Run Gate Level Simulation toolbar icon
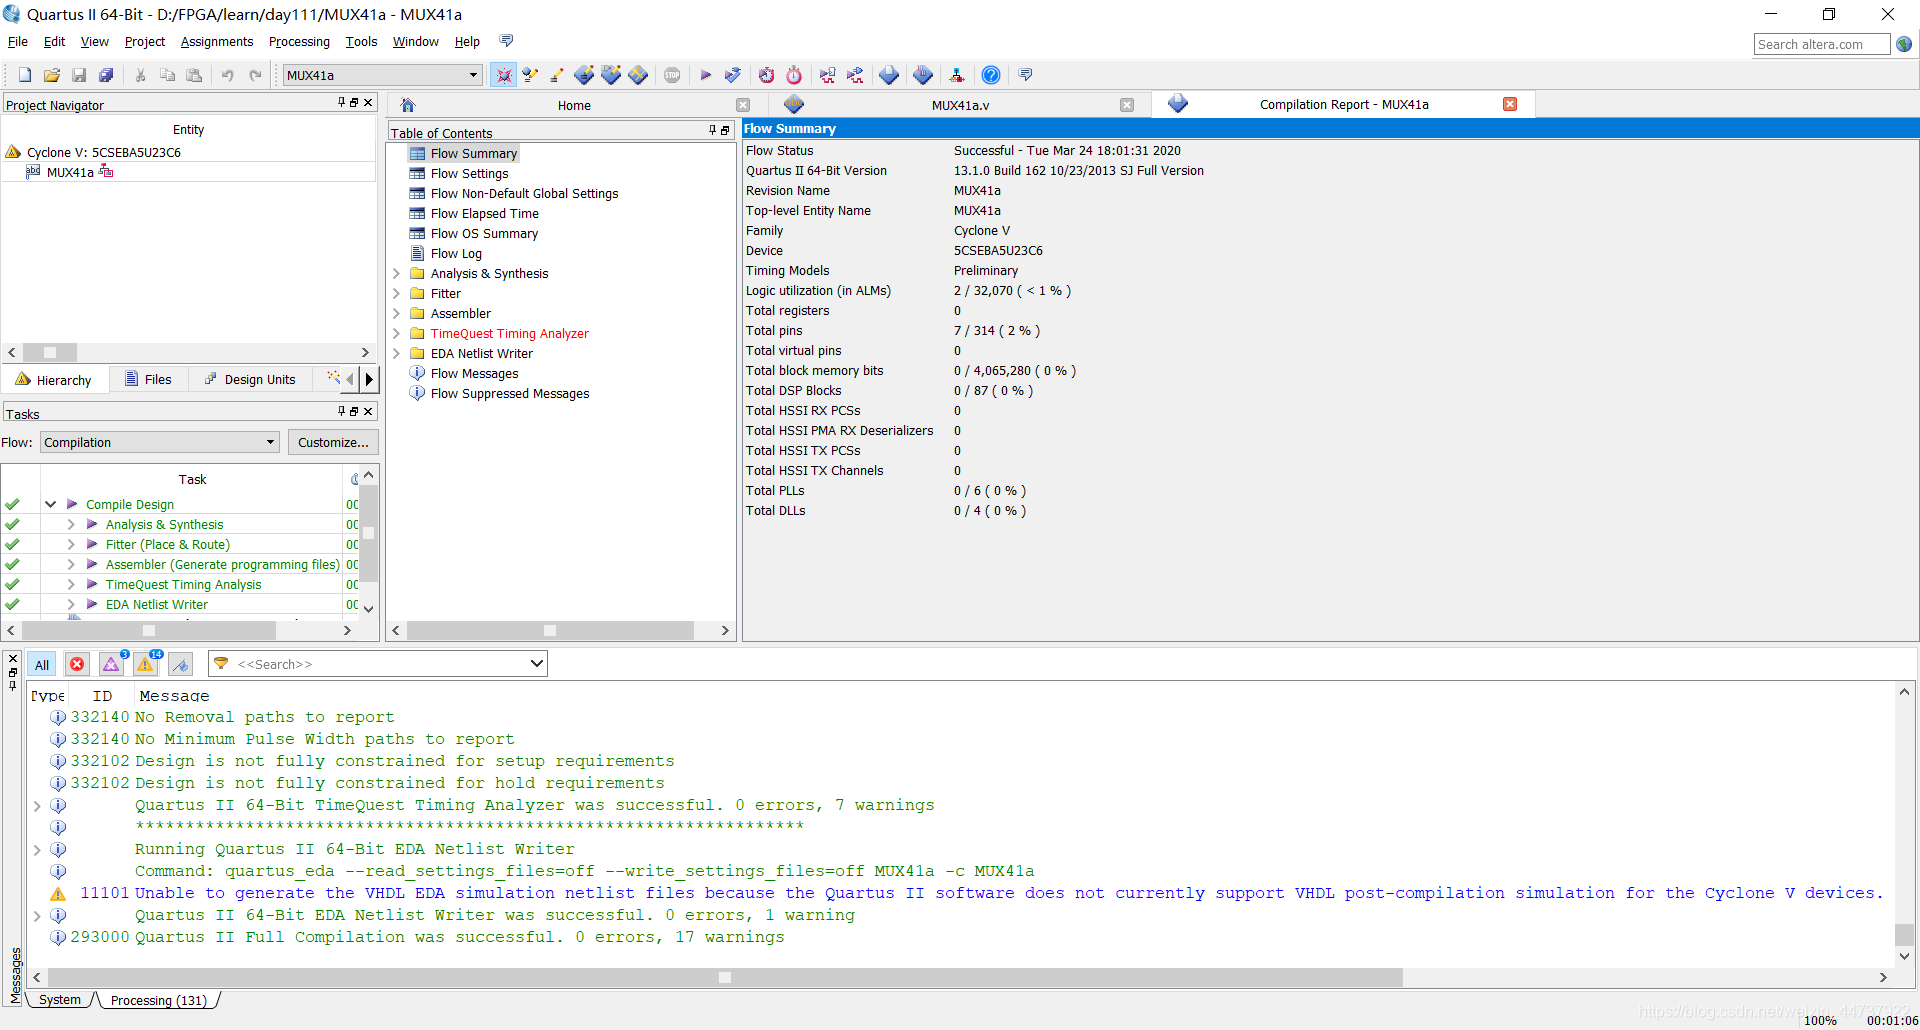This screenshot has width=1920, height=1030. click(x=855, y=75)
